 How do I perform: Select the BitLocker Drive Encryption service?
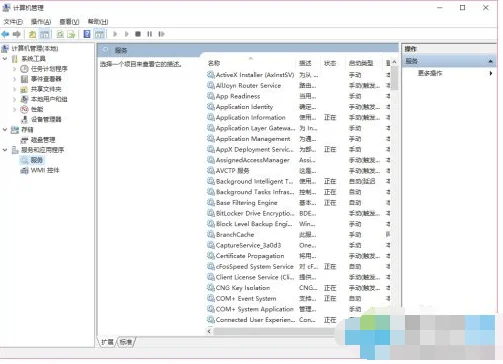(x=255, y=213)
